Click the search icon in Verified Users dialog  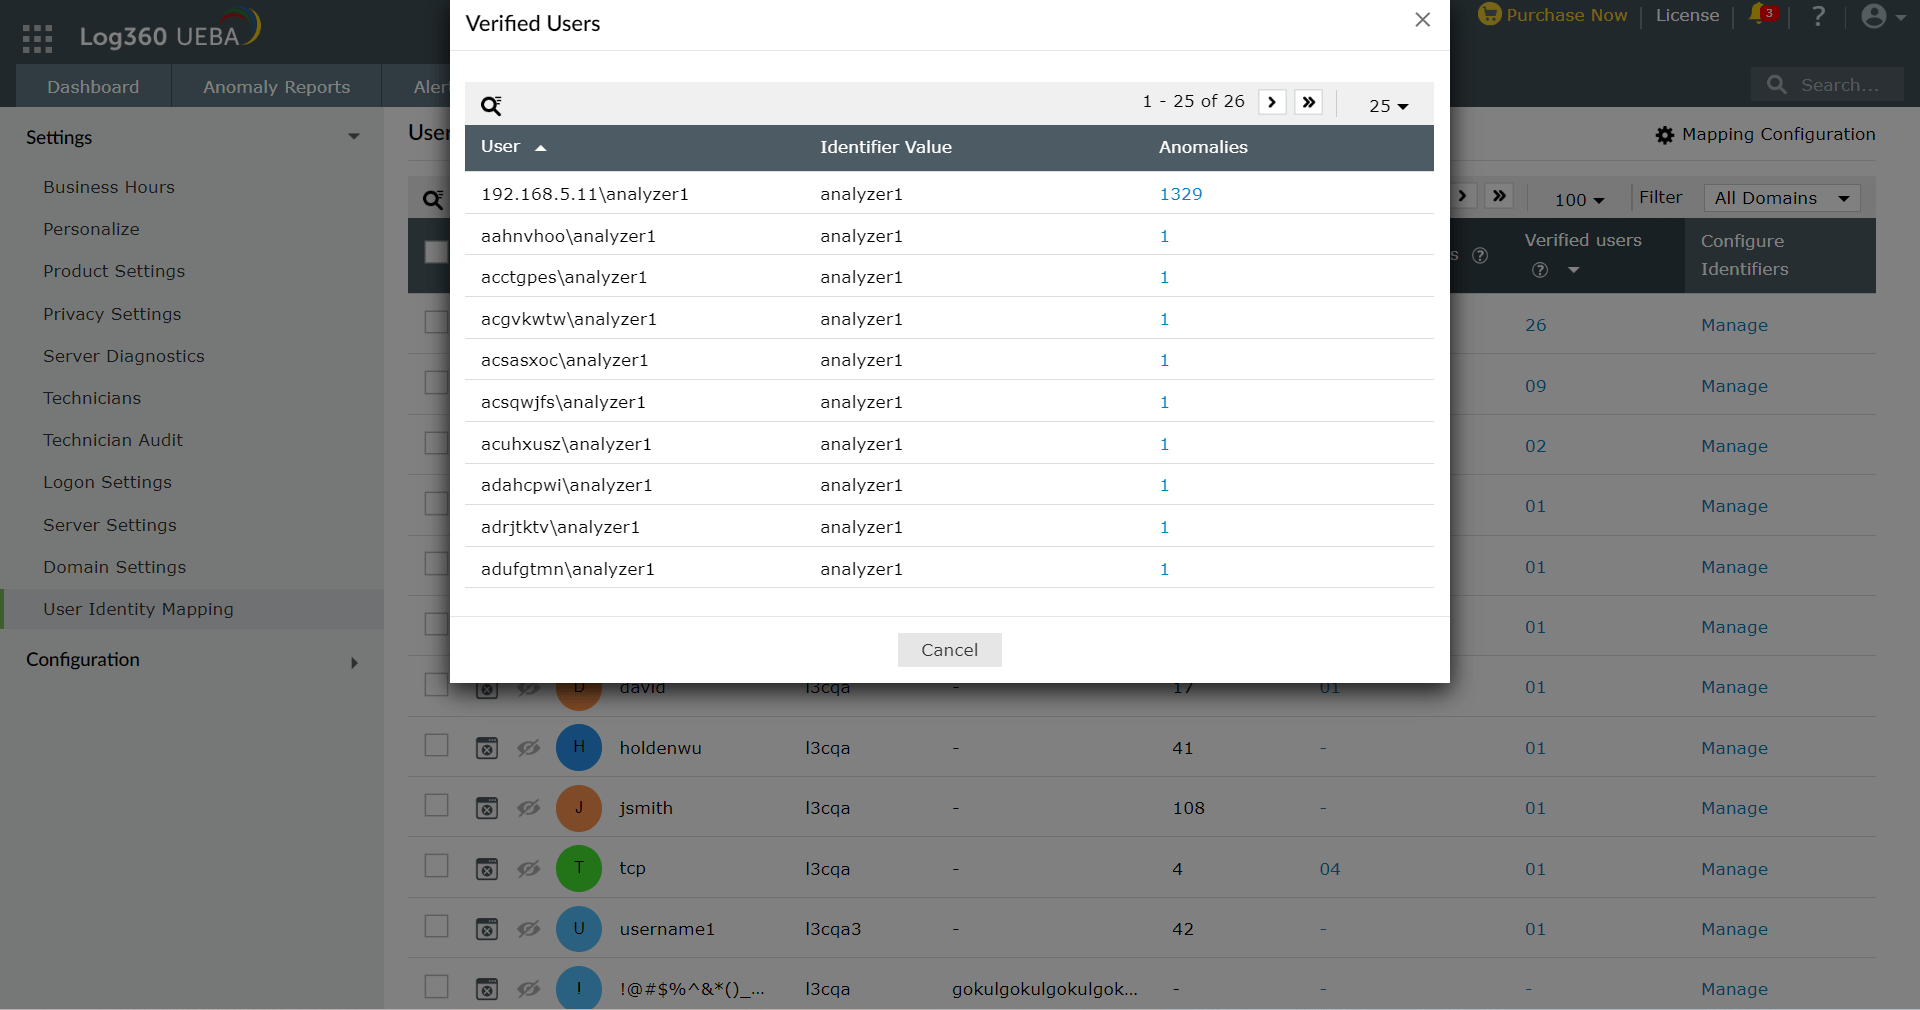pyautogui.click(x=491, y=105)
